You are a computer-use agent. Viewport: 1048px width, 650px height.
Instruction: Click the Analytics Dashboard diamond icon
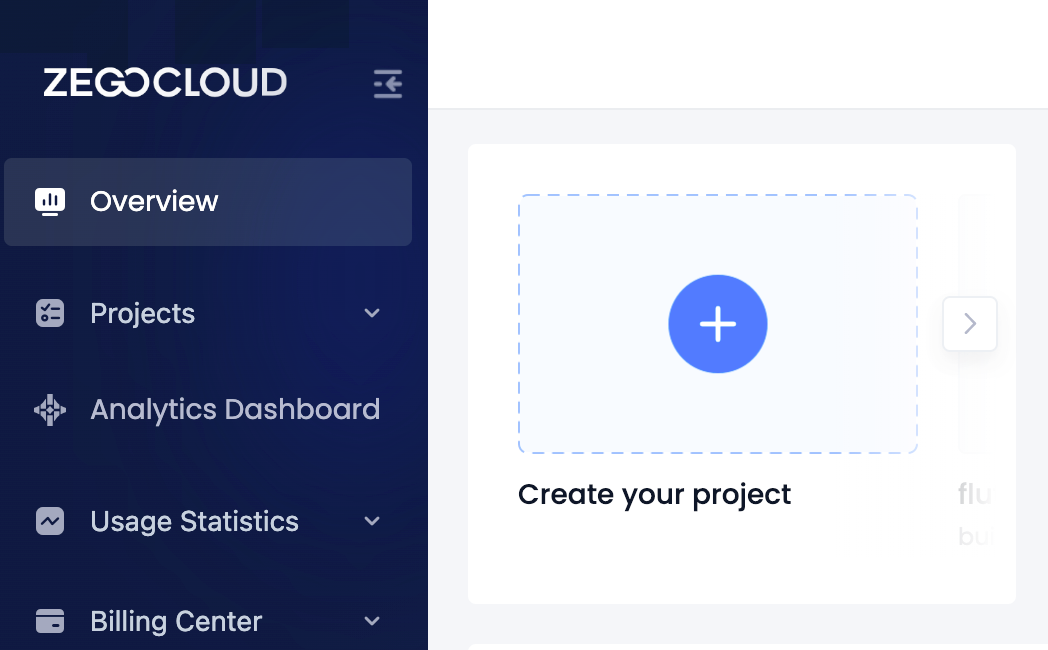(x=50, y=410)
